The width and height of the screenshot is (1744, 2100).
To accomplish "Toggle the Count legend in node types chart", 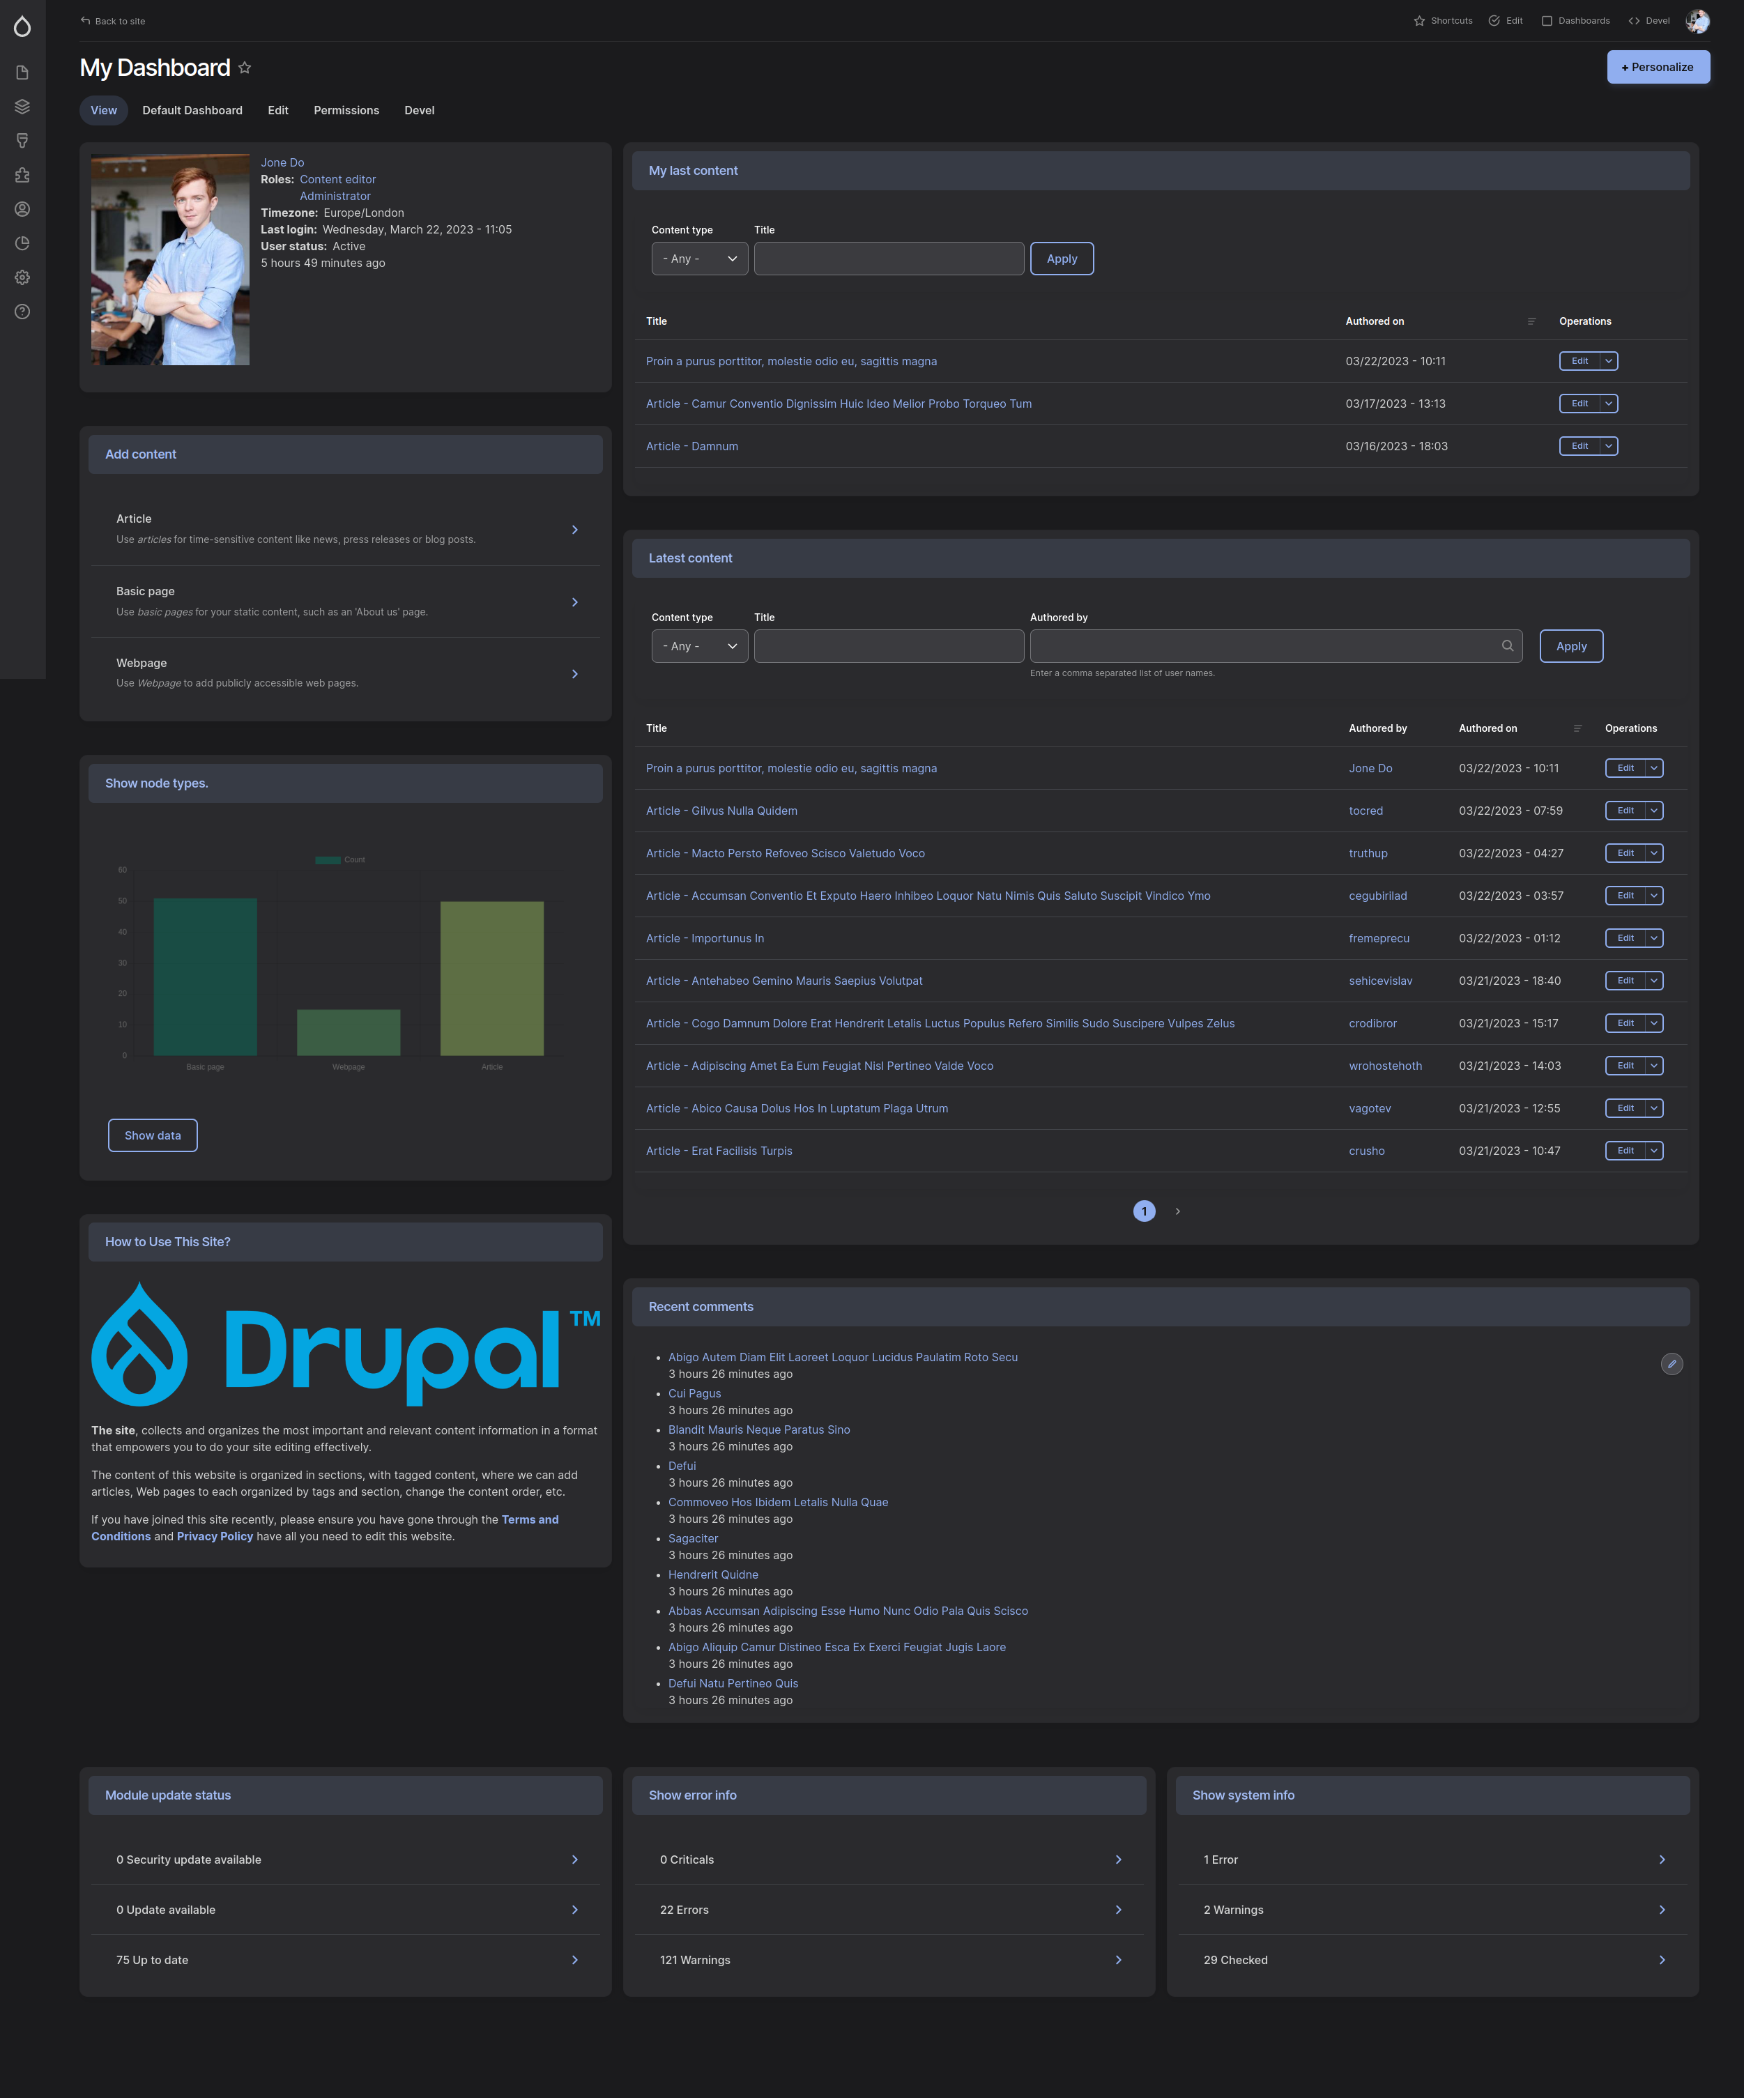I will coord(340,860).
